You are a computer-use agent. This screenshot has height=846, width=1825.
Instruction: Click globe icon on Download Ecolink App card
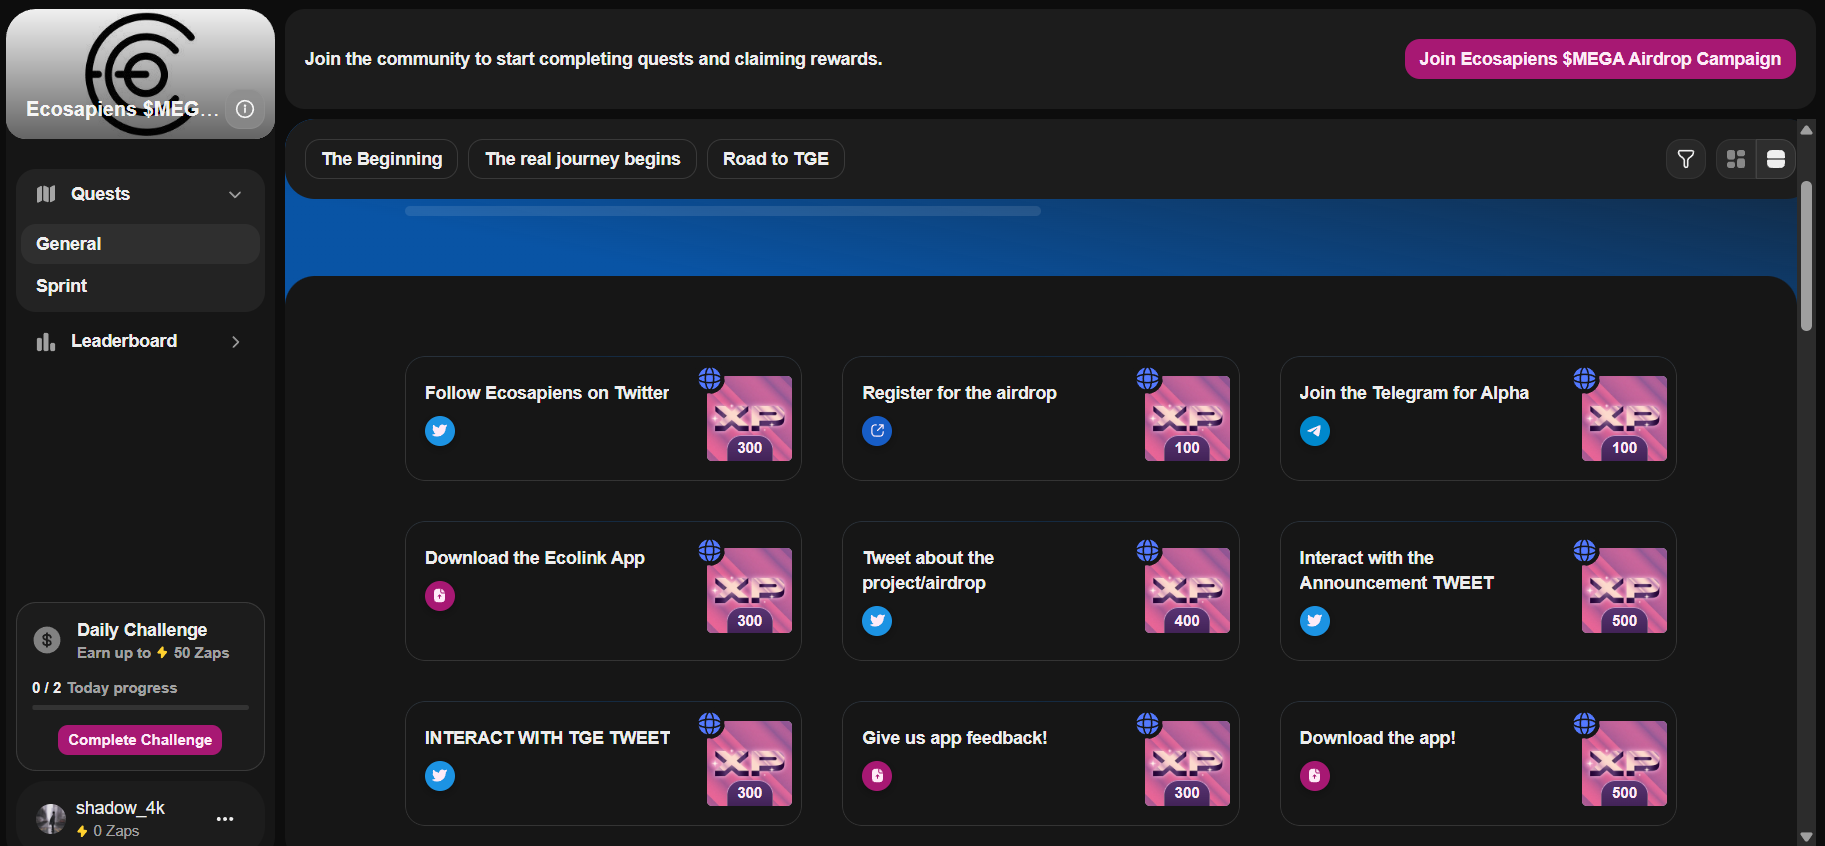tap(710, 551)
